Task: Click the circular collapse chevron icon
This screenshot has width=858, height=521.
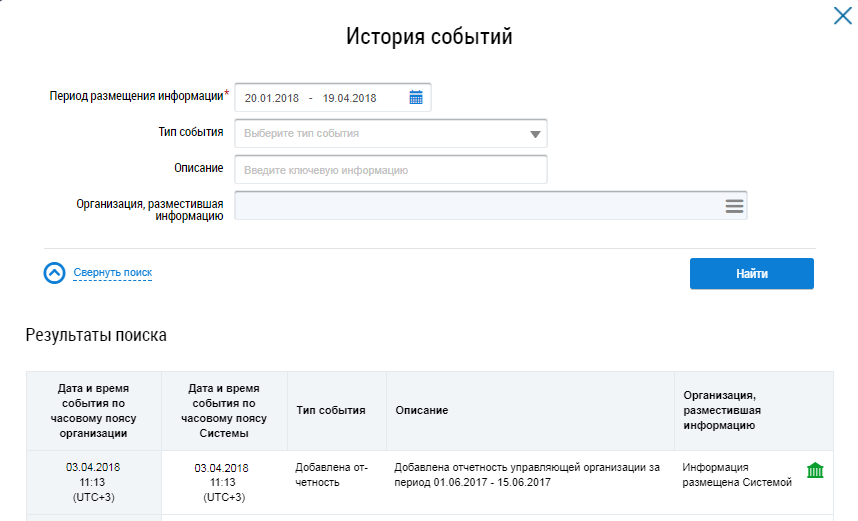Action: click(x=55, y=273)
